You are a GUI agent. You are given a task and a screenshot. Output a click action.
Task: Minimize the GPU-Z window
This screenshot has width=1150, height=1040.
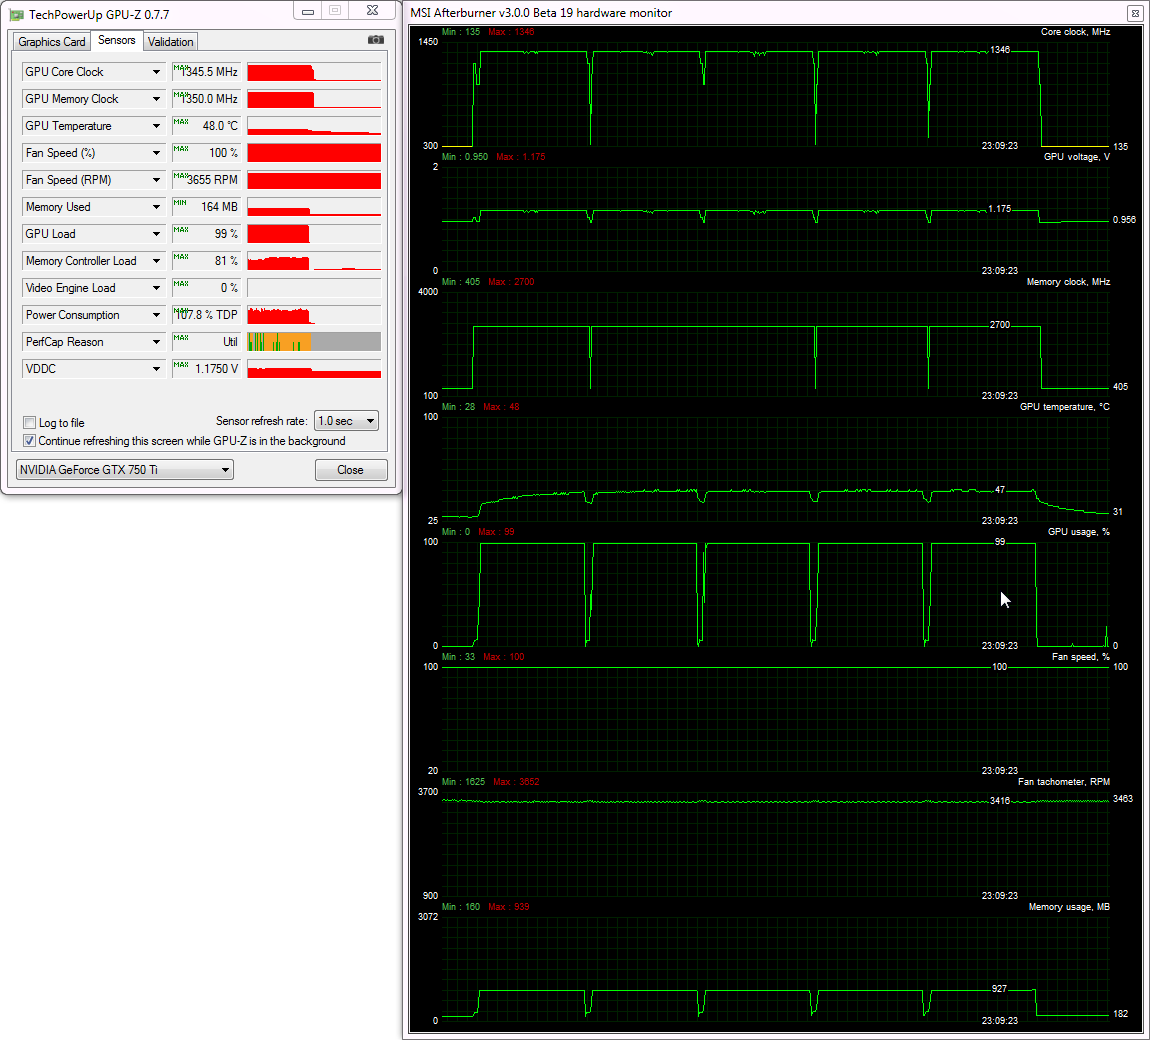(308, 11)
